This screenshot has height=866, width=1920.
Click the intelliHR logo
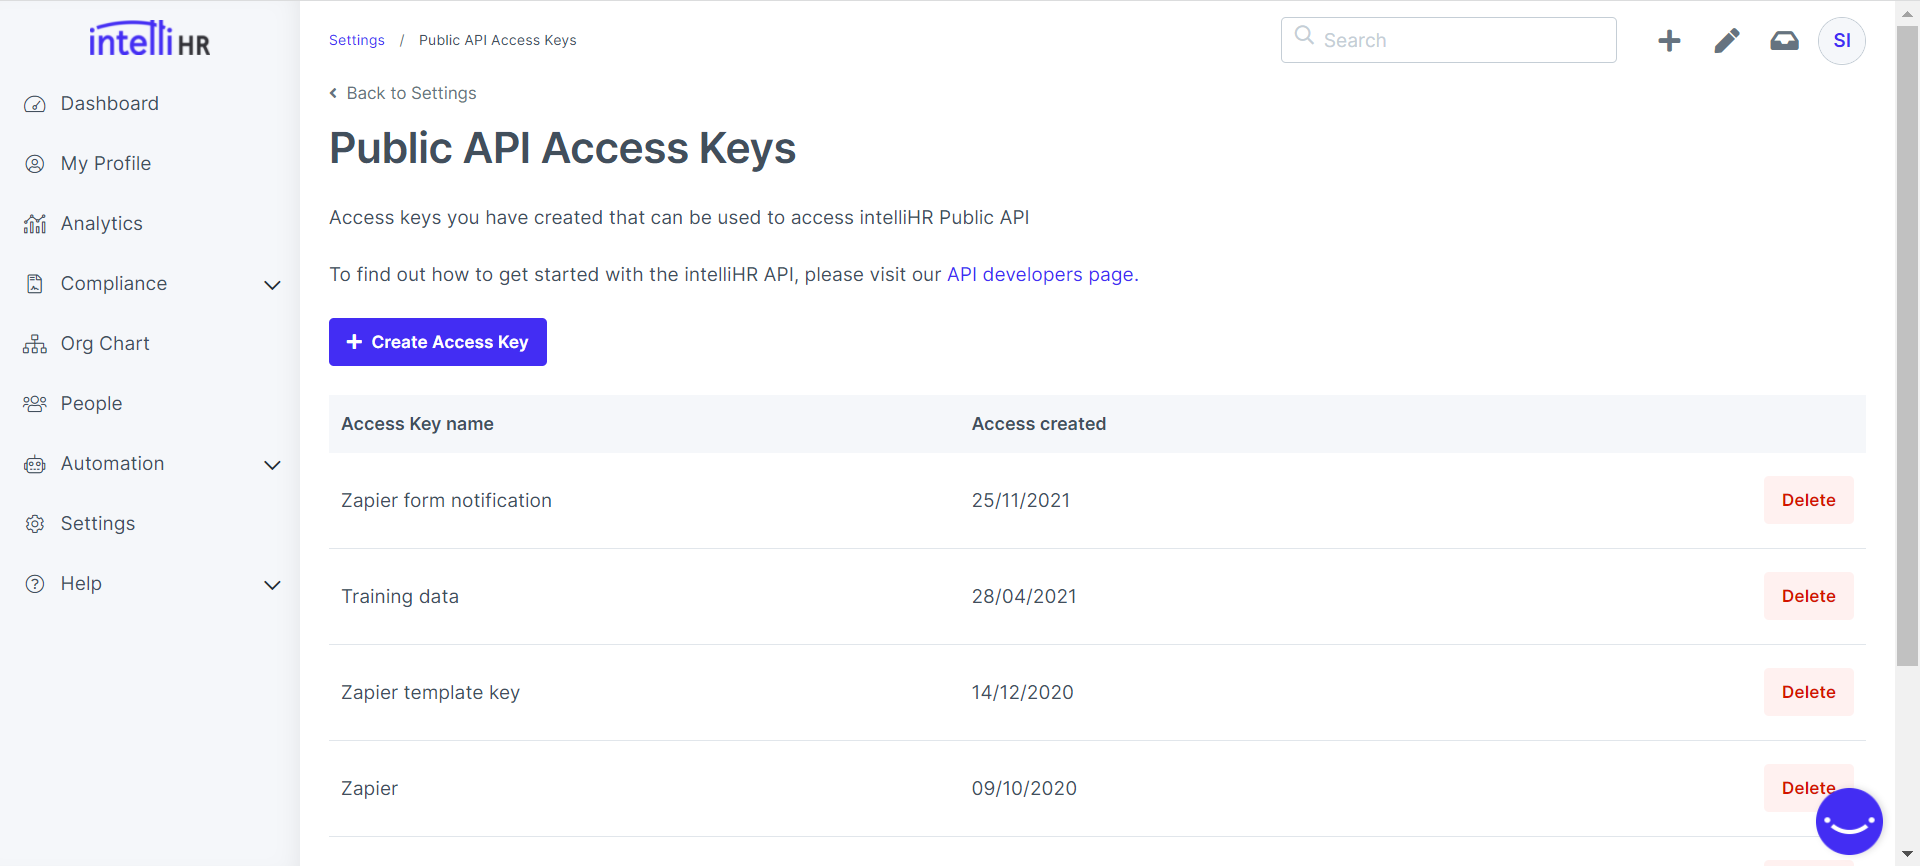[149, 39]
